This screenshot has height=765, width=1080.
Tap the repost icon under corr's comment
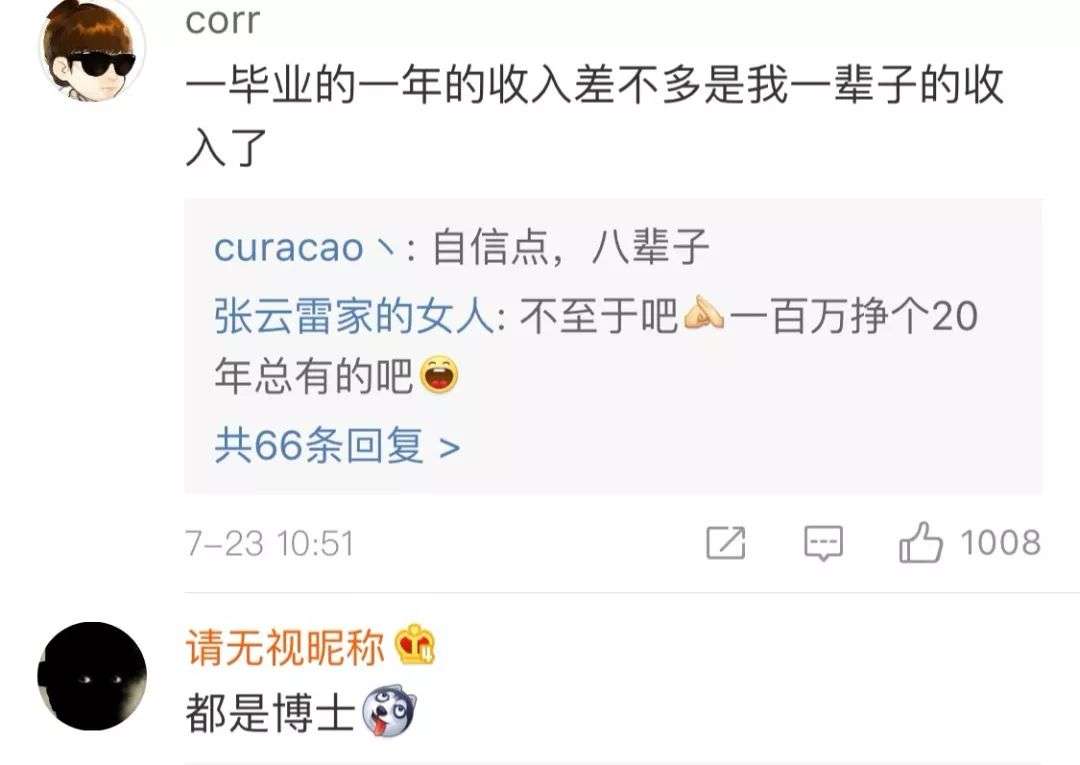pyautogui.click(x=726, y=543)
